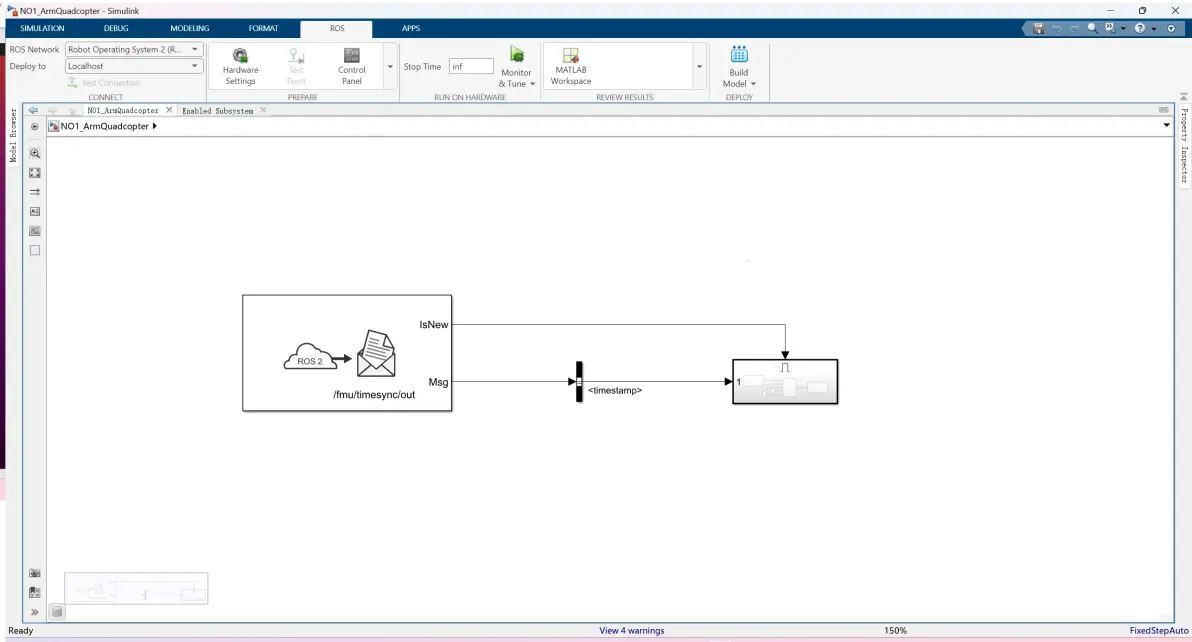Navigate back with the blue arrow
This screenshot has width=1192, height=642.
(33, 110)
